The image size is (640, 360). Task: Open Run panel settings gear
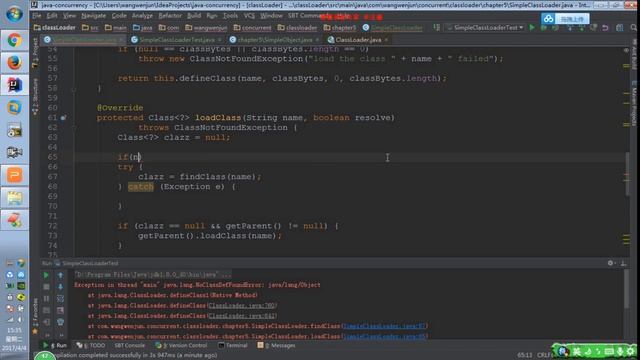click(611, 263)
